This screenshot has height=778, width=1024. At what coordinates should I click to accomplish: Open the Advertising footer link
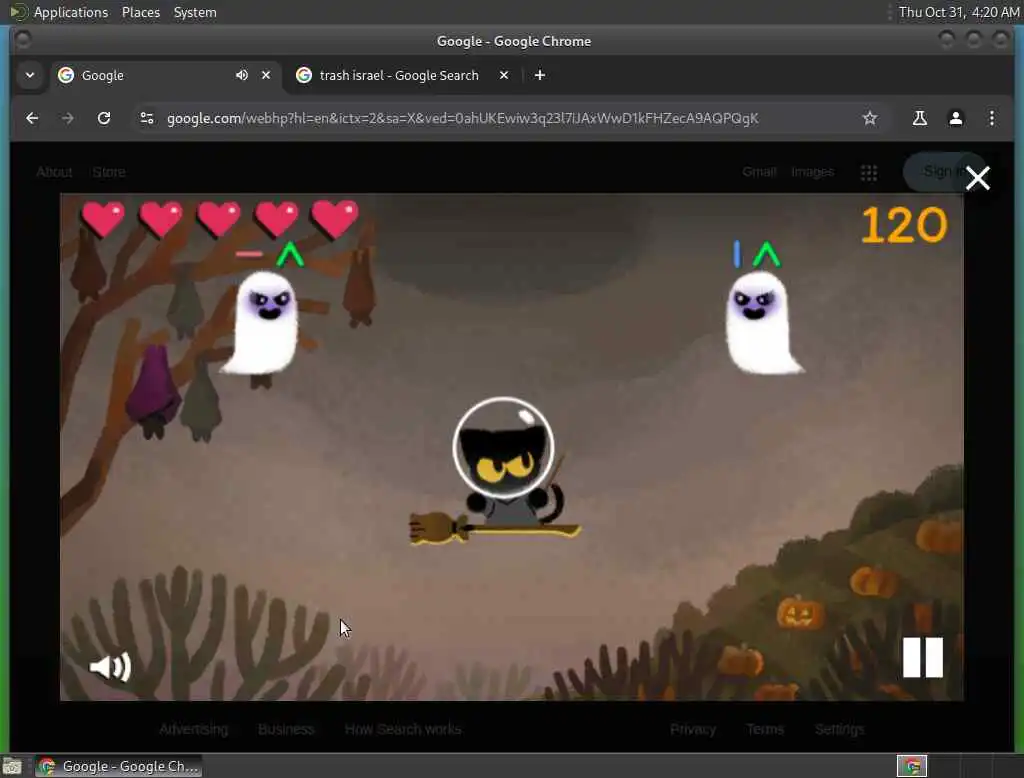[x=194, y=729]
